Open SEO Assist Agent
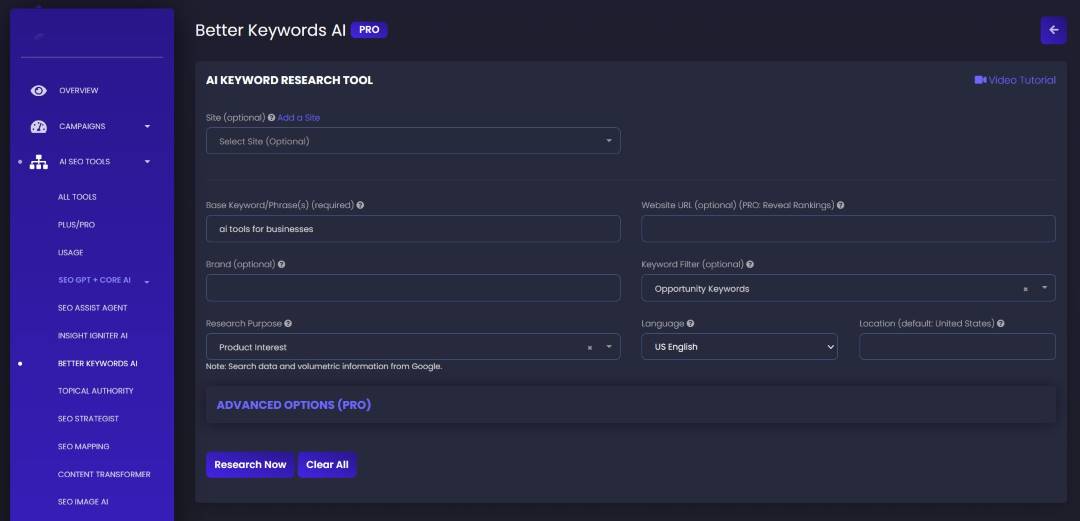Screen dimensions: 1080x521 [x=92, y=308]
